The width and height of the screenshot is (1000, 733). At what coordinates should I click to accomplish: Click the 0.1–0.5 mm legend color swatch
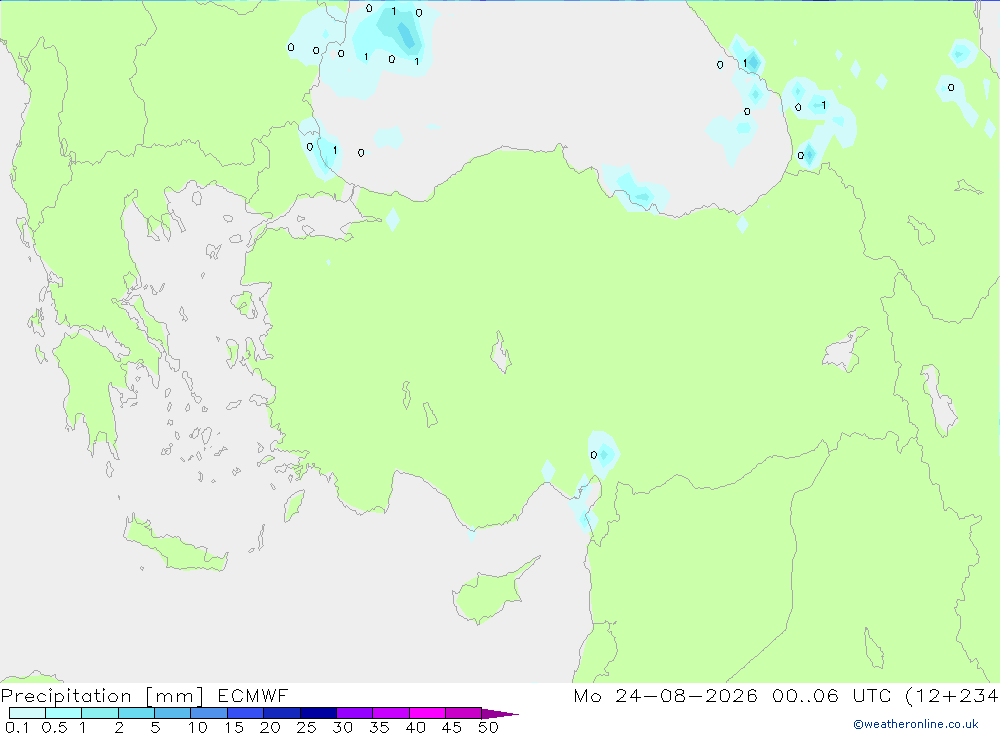click(27, 713)
